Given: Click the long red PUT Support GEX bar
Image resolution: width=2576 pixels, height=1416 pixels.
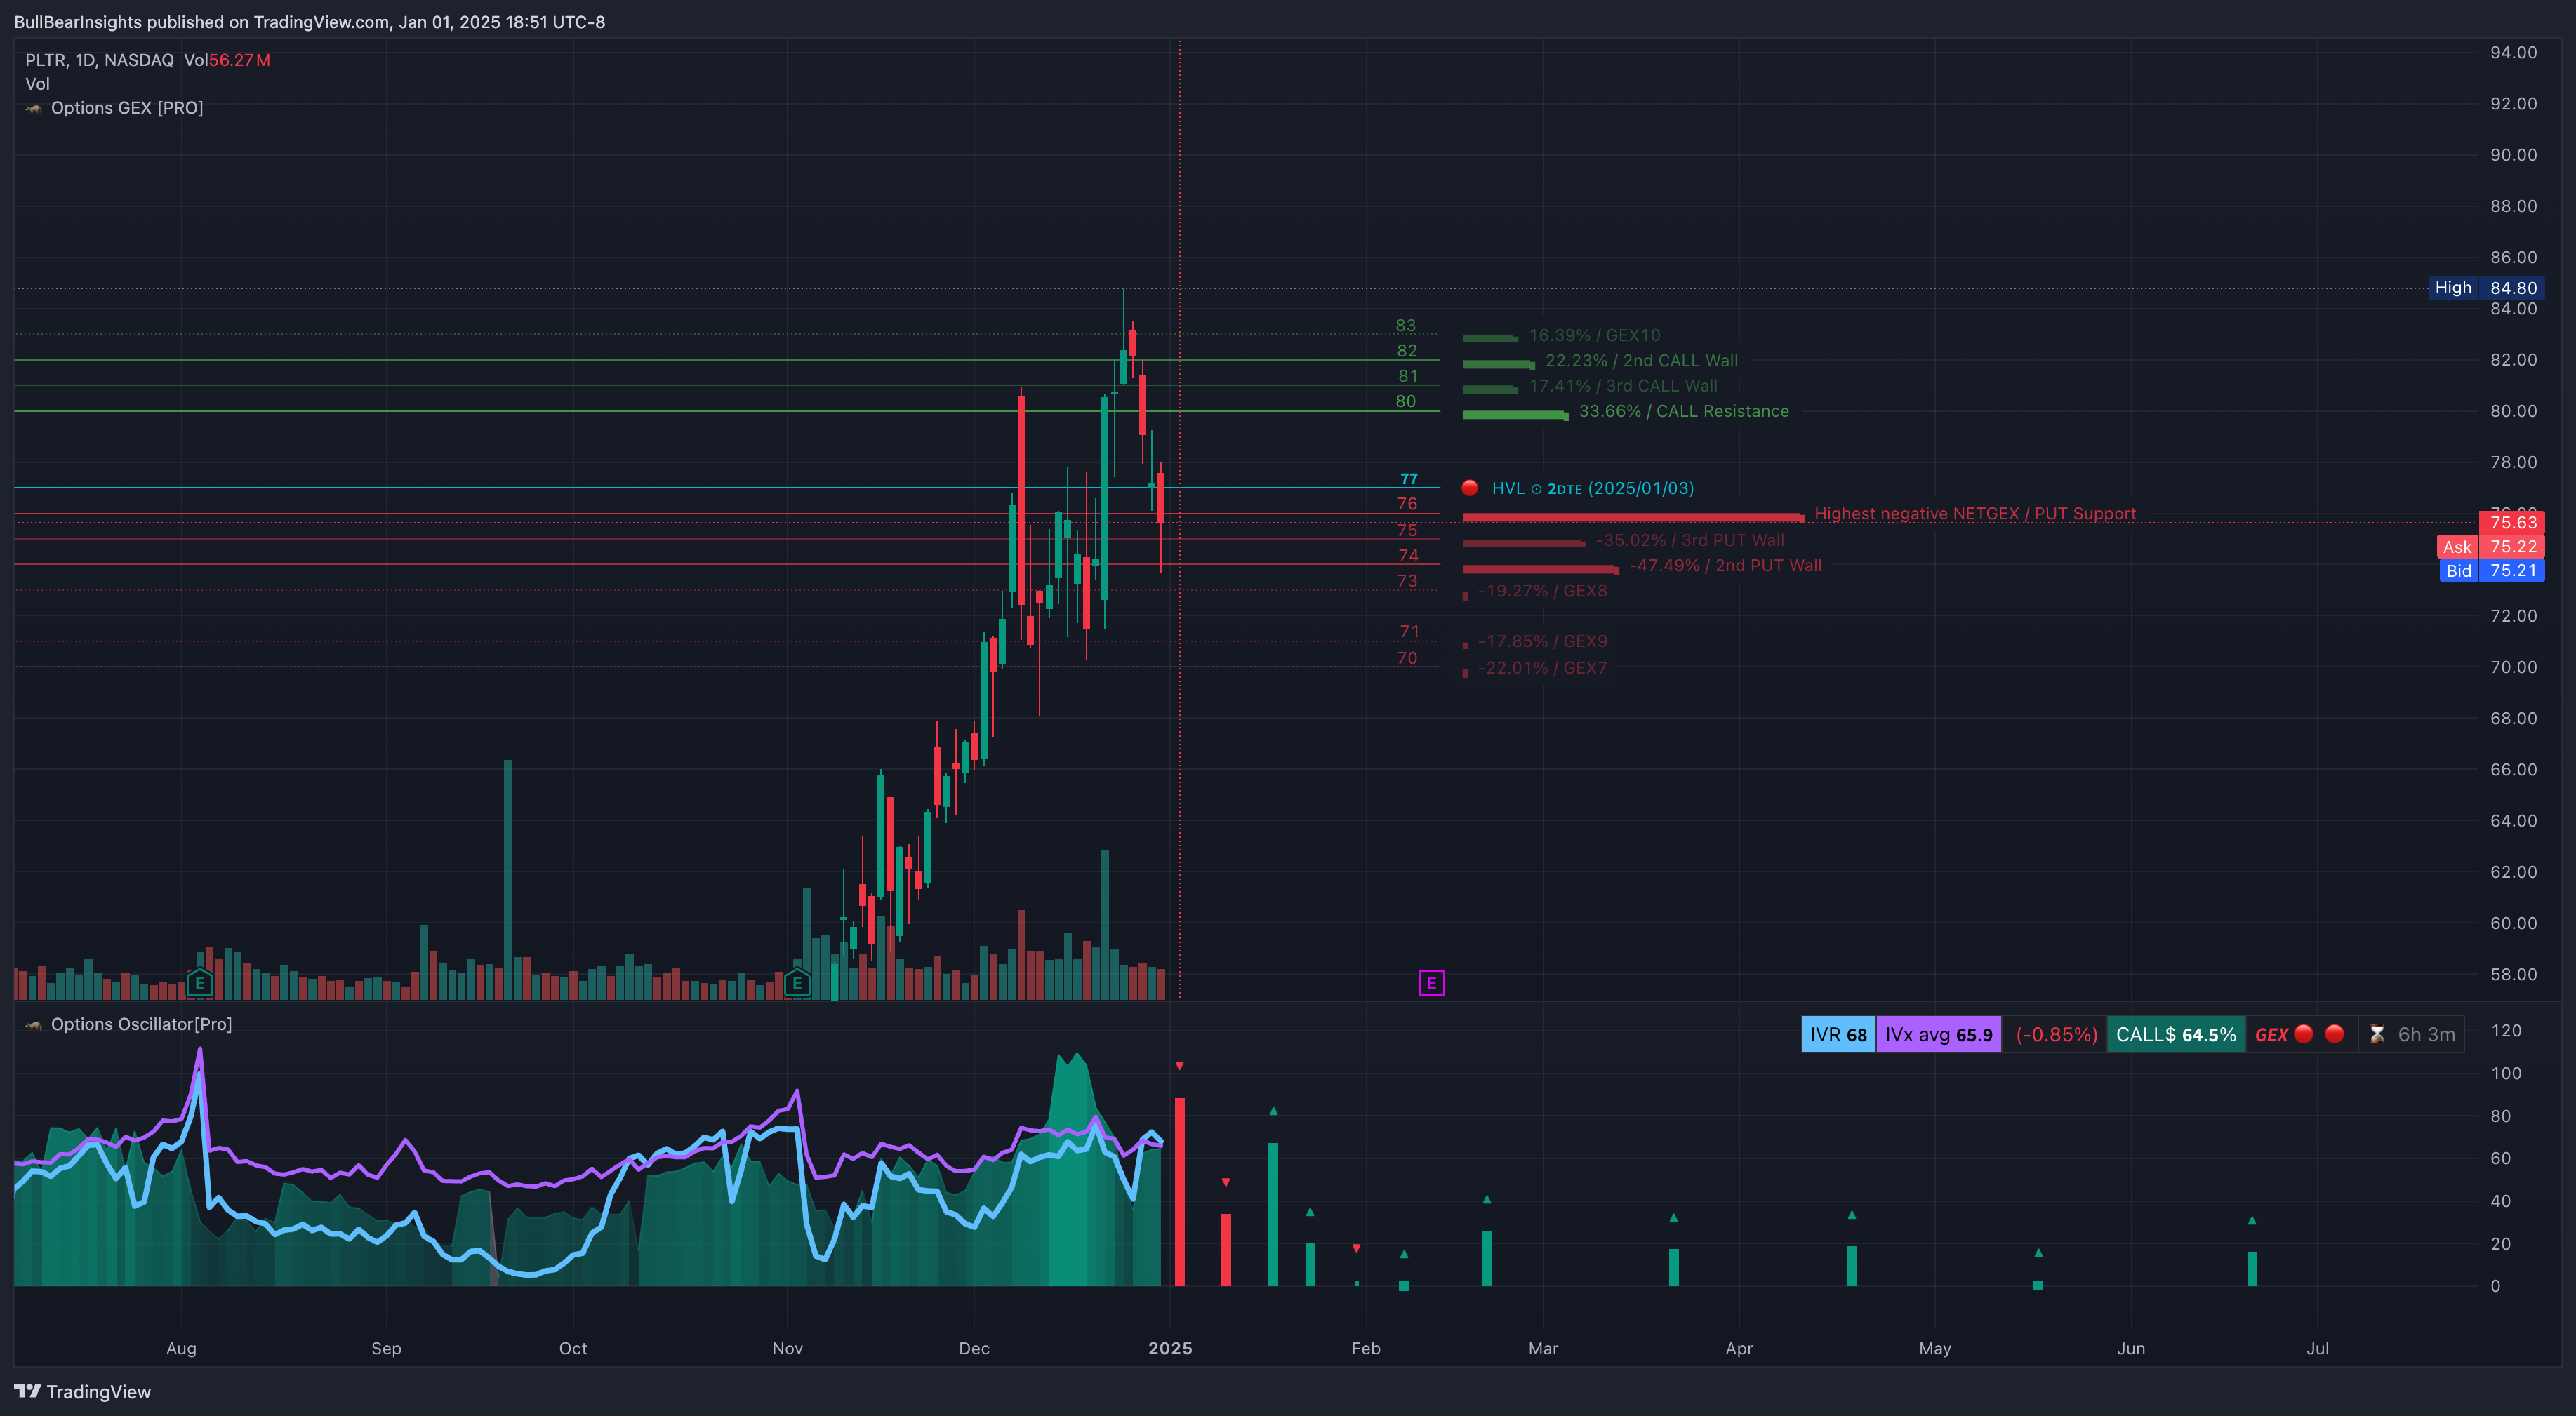Looking at the screenshot, I should click(x=1633, y=517).
